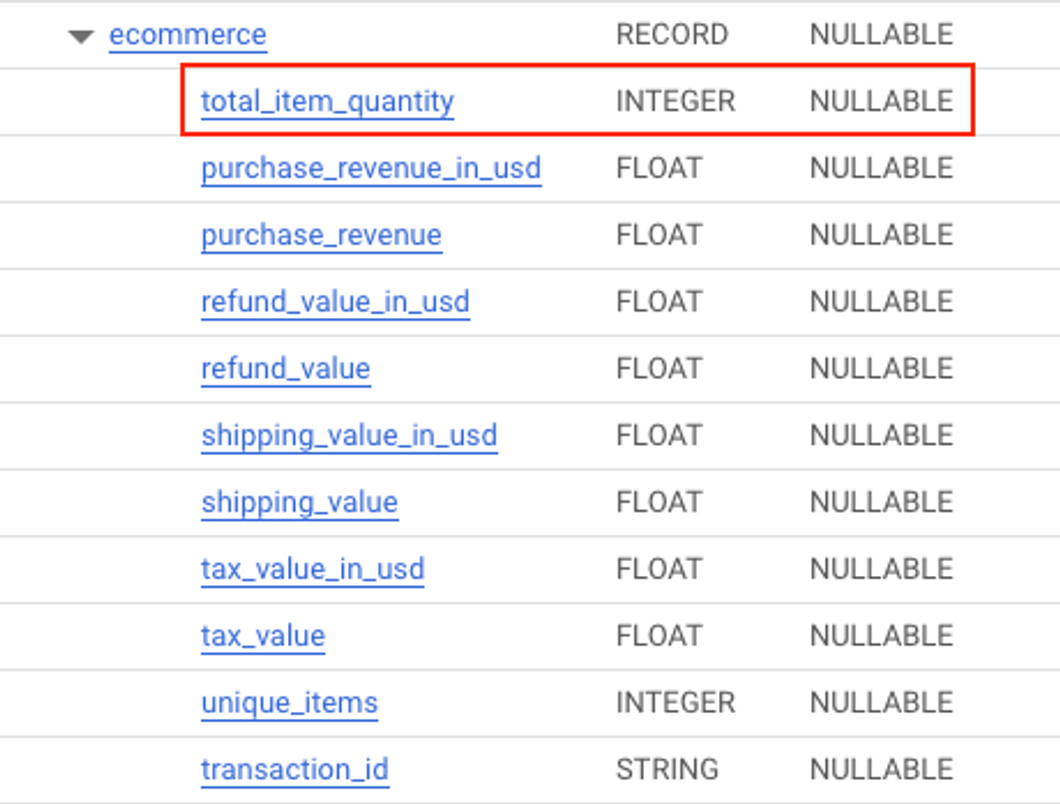Collapse the ecommerce record triangle
Image resolution: width=1060 pixels, height=804 pixels.
pos(81,37)
